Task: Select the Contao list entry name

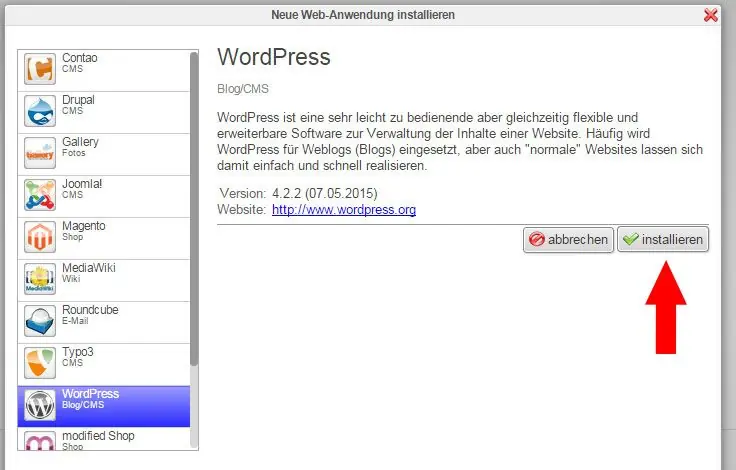Action: click(x=80, y=58)
